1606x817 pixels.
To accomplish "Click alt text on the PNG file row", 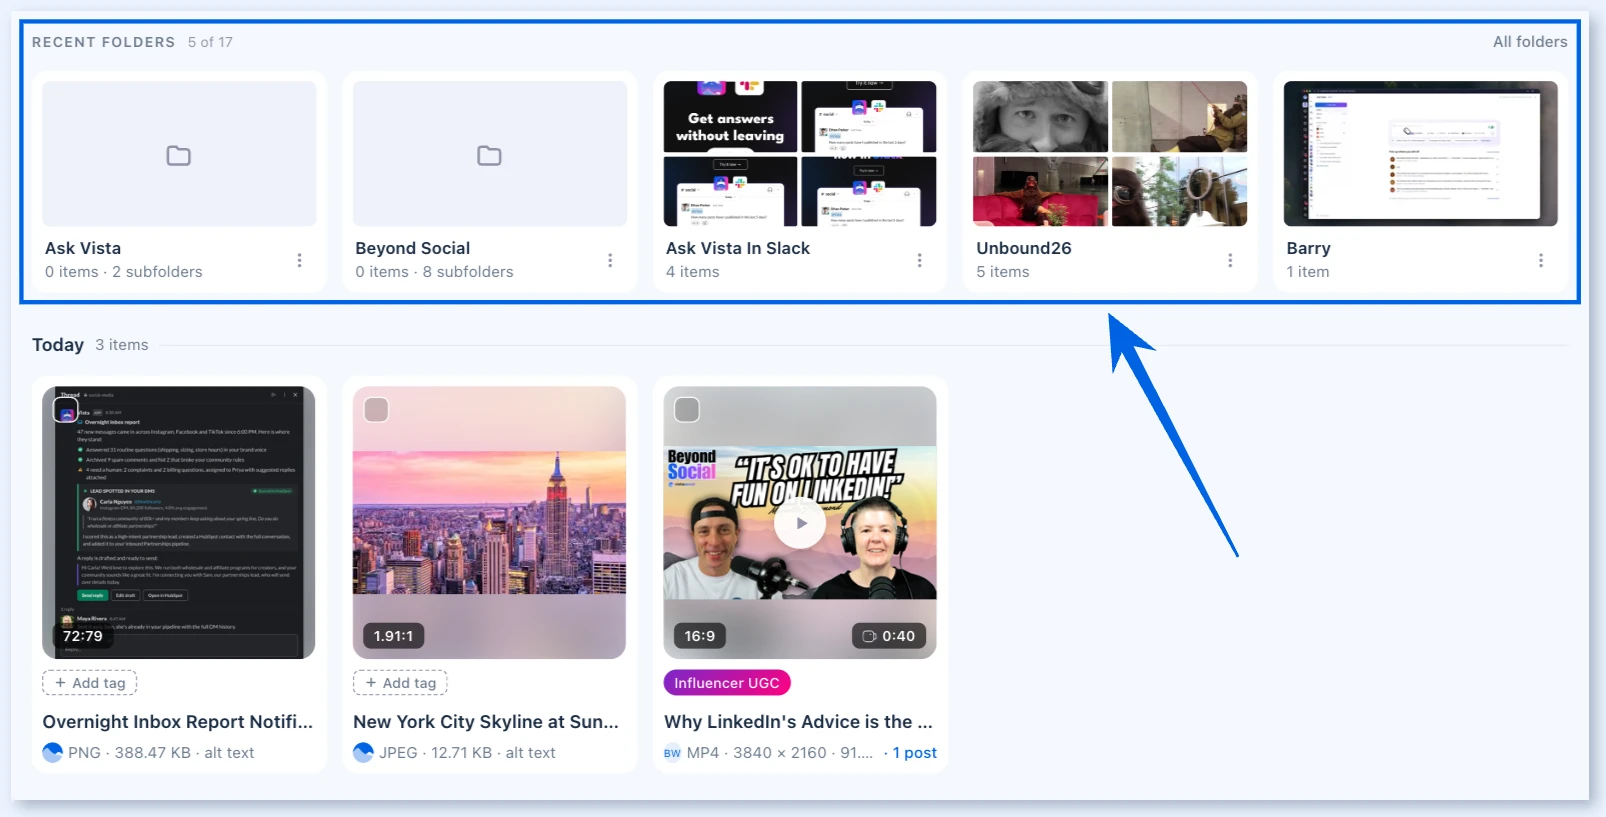I will 229,753.
